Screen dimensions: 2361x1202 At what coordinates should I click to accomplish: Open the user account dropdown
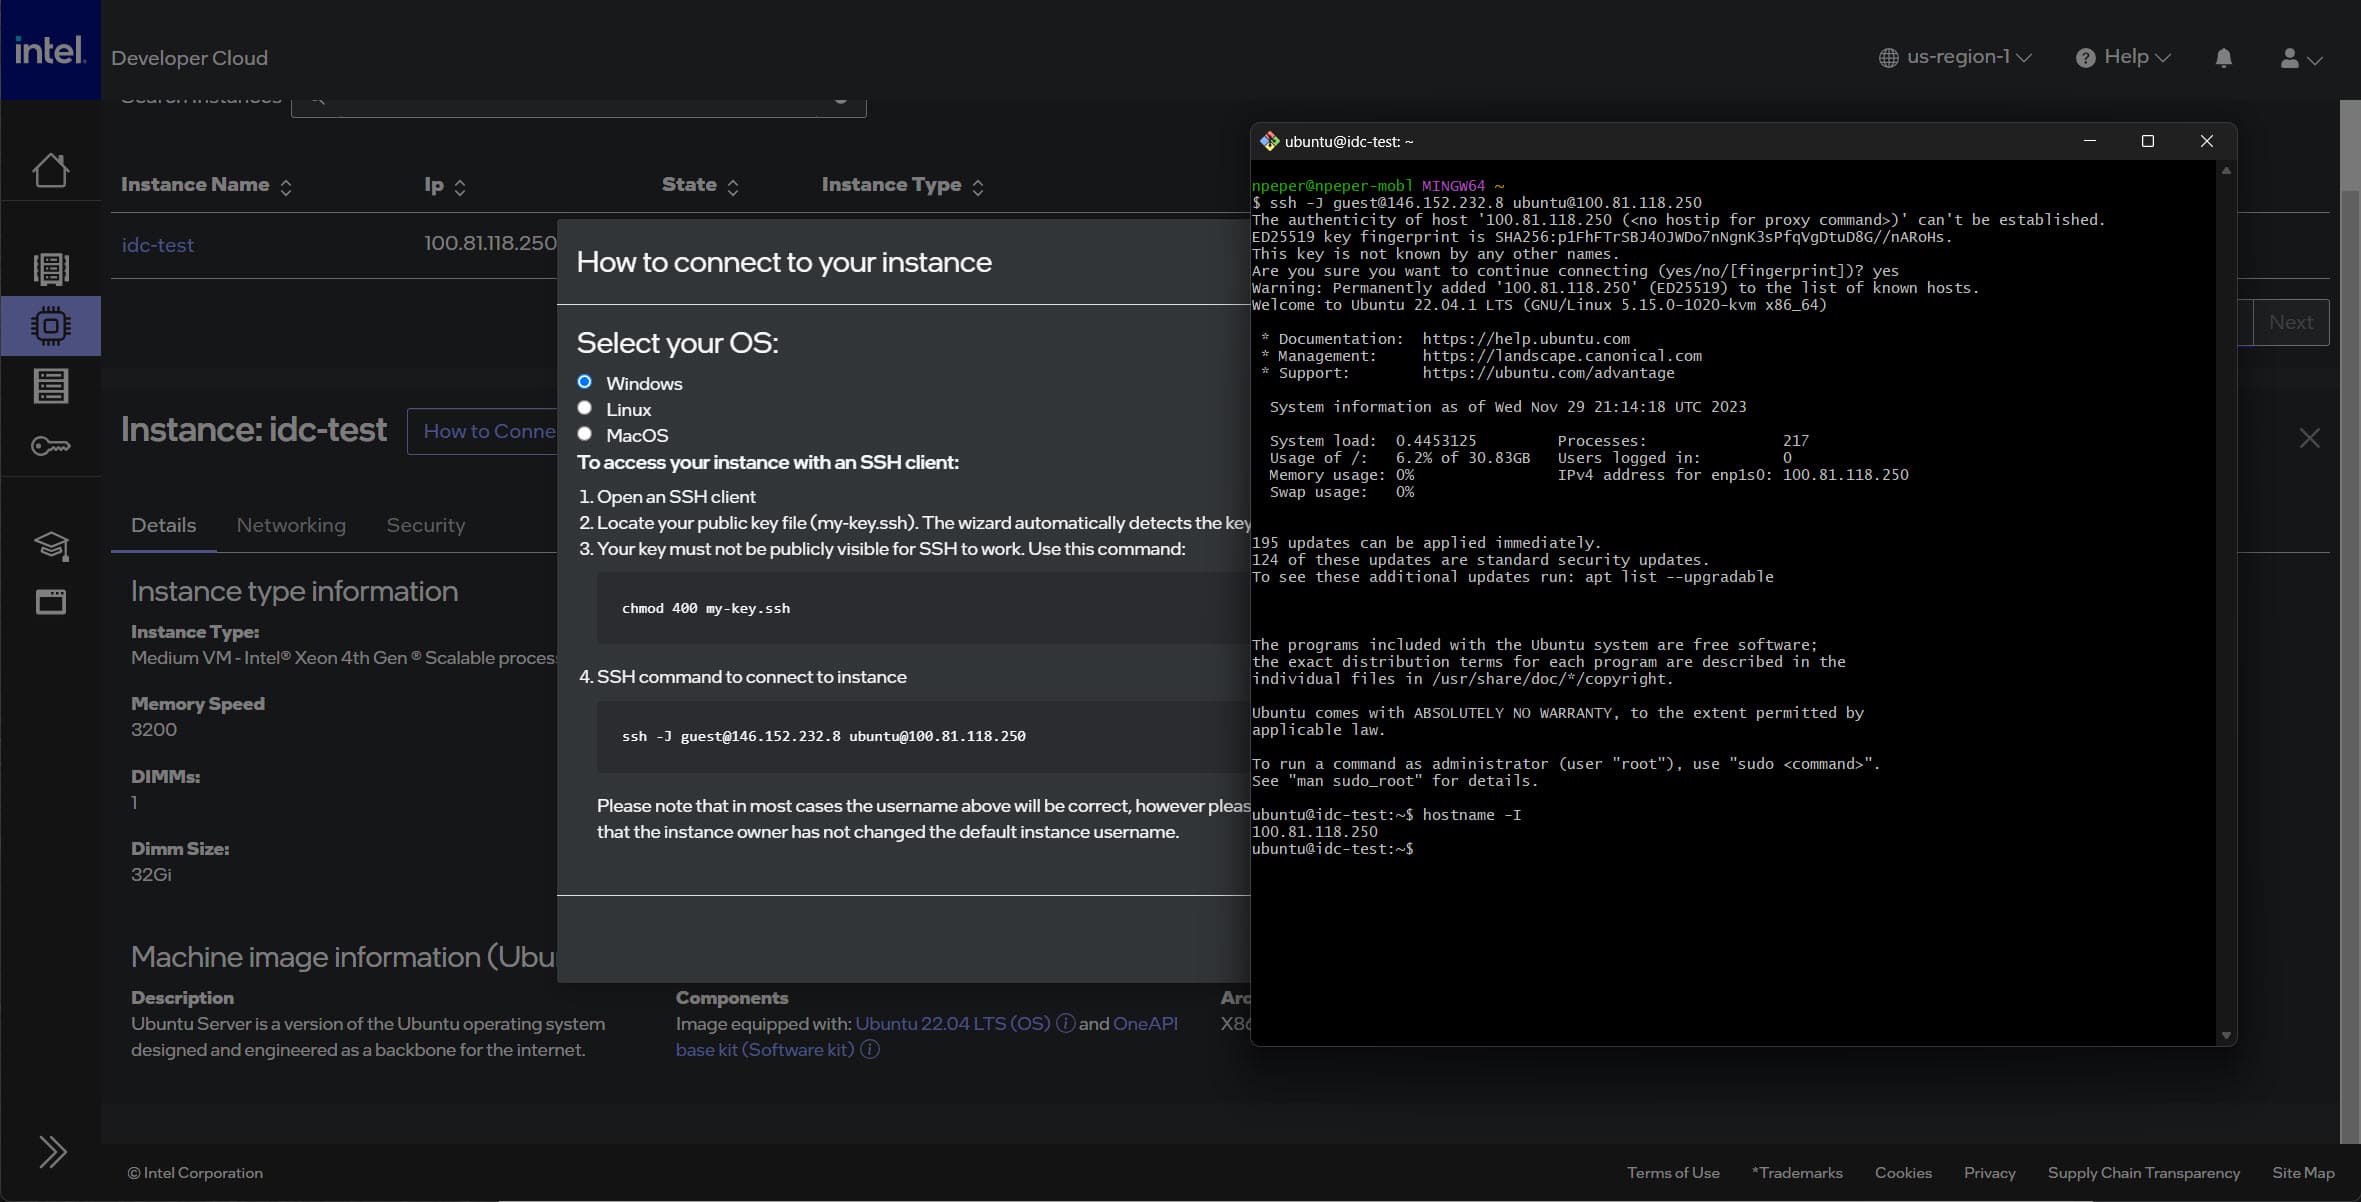pos(2299,59)
